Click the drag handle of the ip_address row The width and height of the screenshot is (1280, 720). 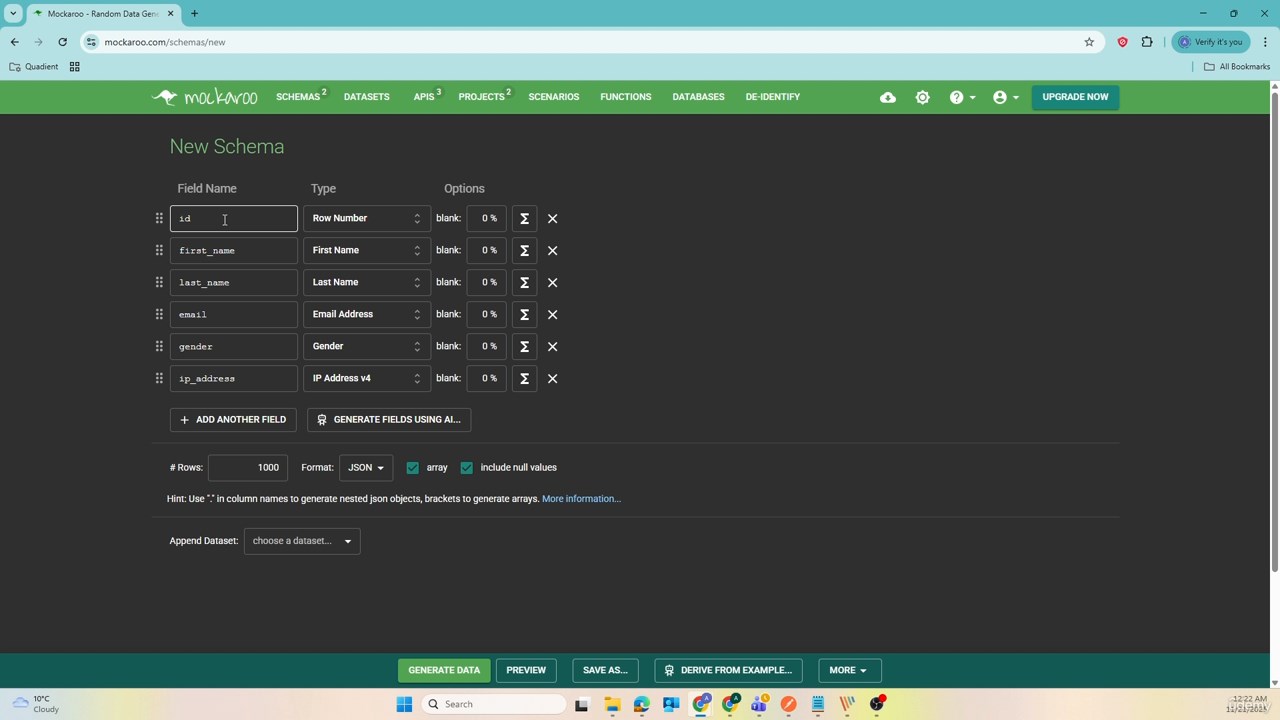pyautogui.click(x=159, y=378)
